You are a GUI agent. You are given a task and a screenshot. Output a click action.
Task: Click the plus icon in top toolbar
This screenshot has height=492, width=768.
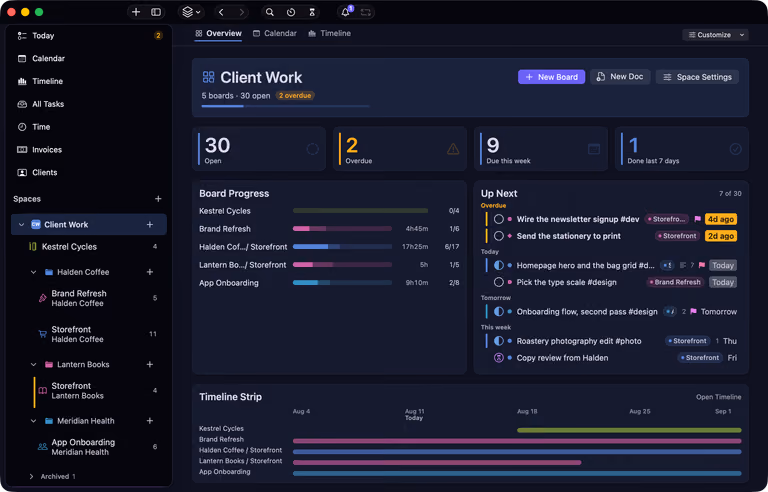(136, 12)
